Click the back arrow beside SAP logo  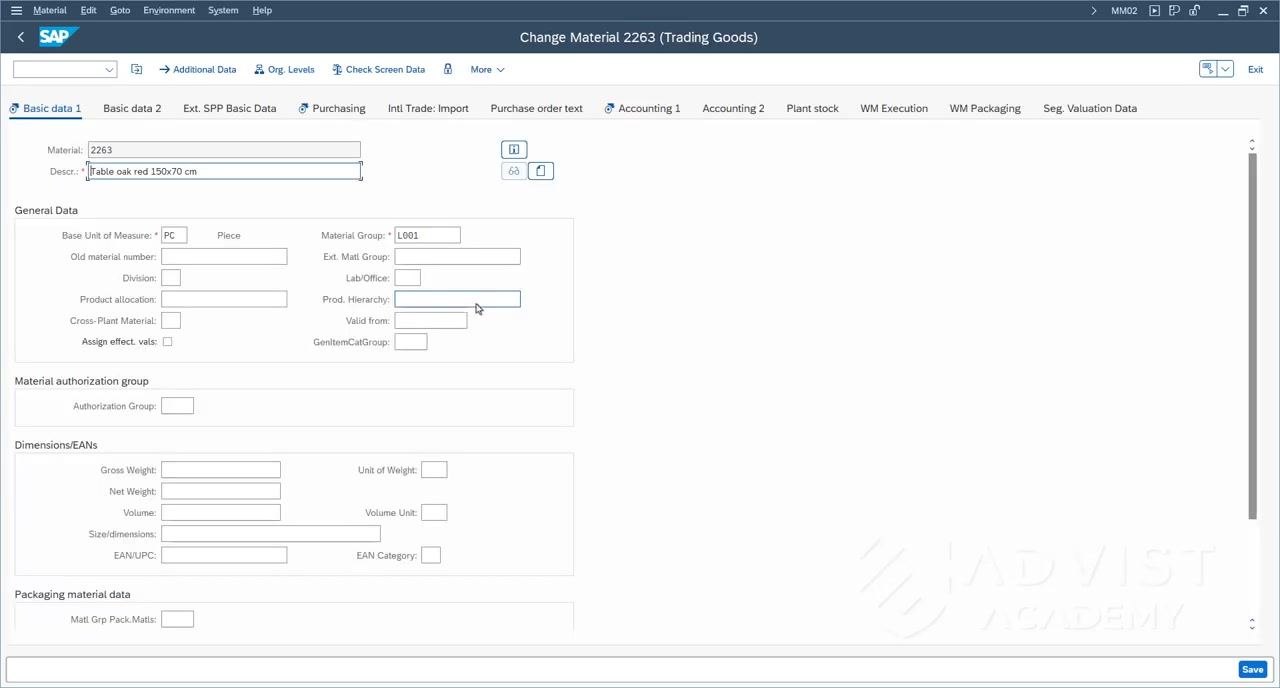tap(21, 37)
